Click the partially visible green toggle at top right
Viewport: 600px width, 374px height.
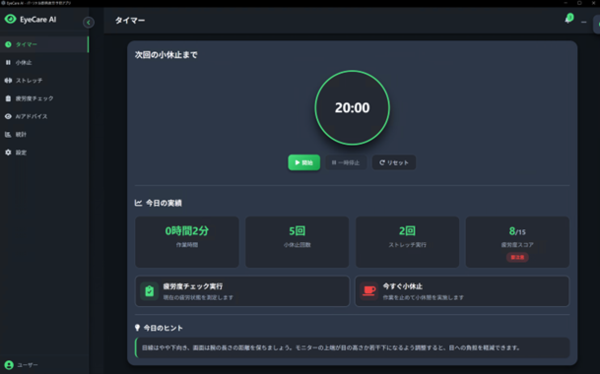click(597, 24)
